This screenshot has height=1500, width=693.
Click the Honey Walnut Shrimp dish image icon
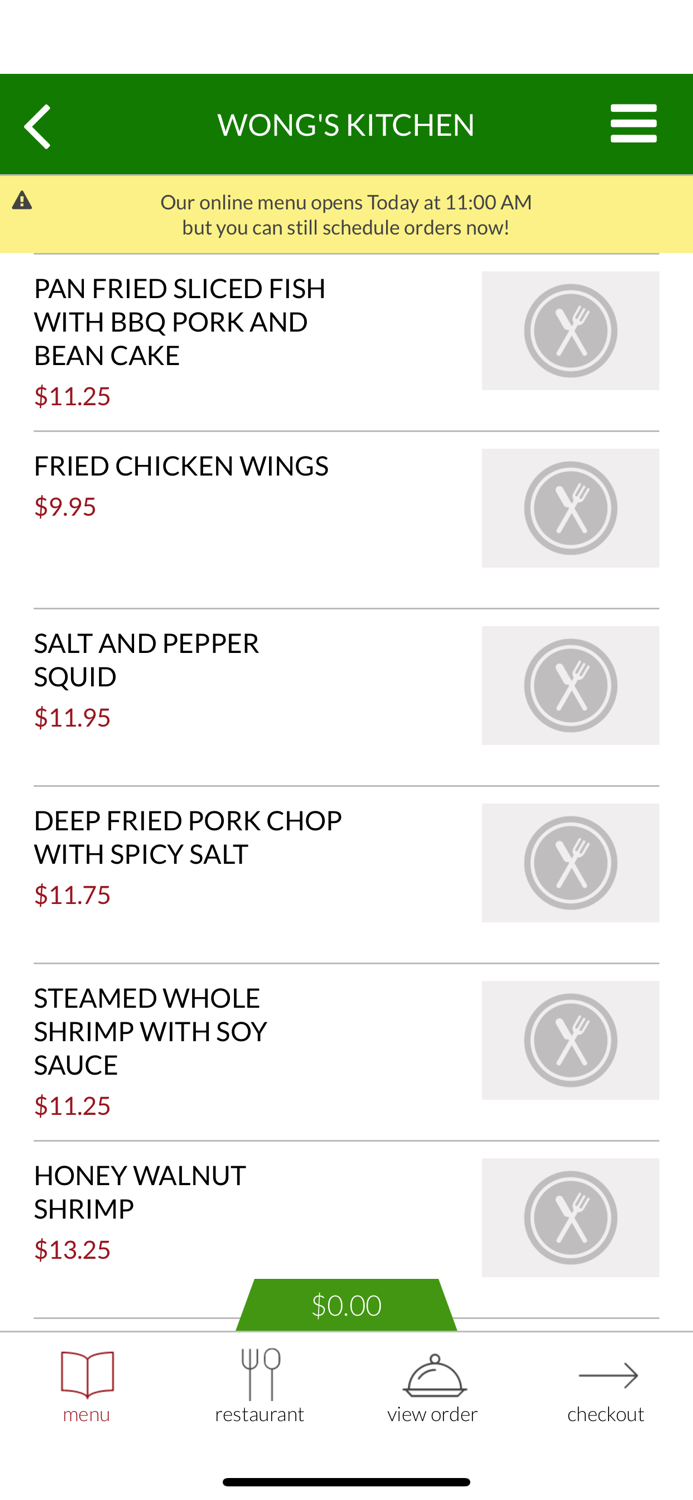570,1217
